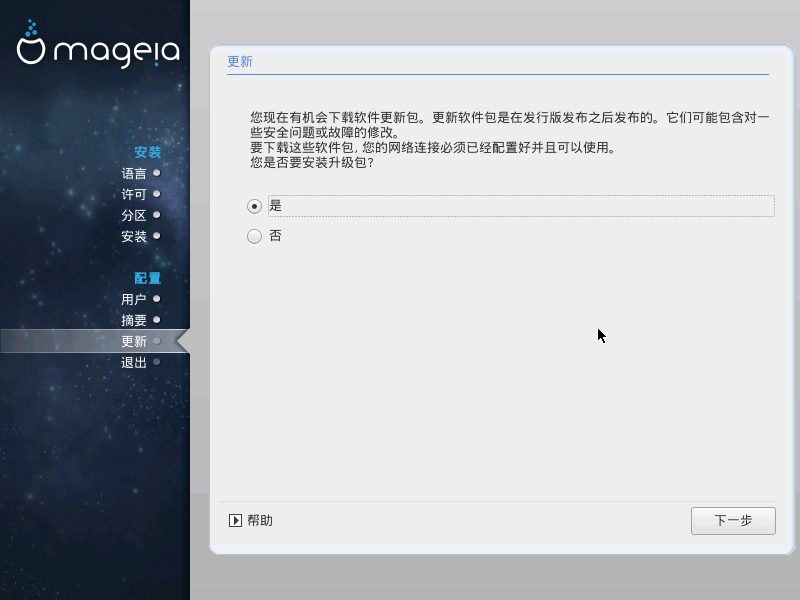
Task: Click the status dot beside 摘要
Action: (157, 319)
